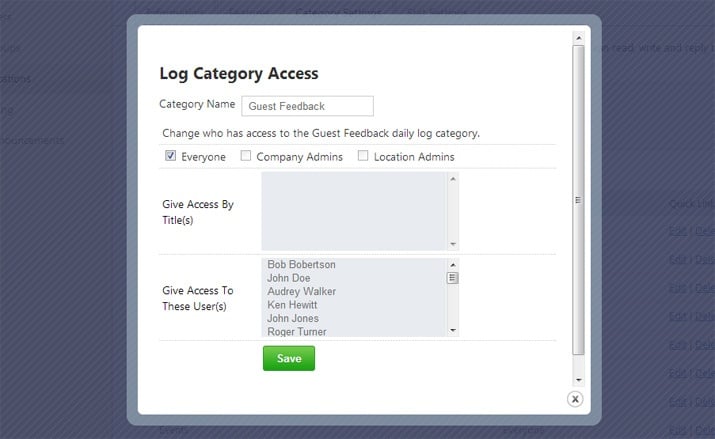The height and width of the screenshot is (439, 715).
Task: Select John Doe from the users list
Action: click(x=289, y=278)
